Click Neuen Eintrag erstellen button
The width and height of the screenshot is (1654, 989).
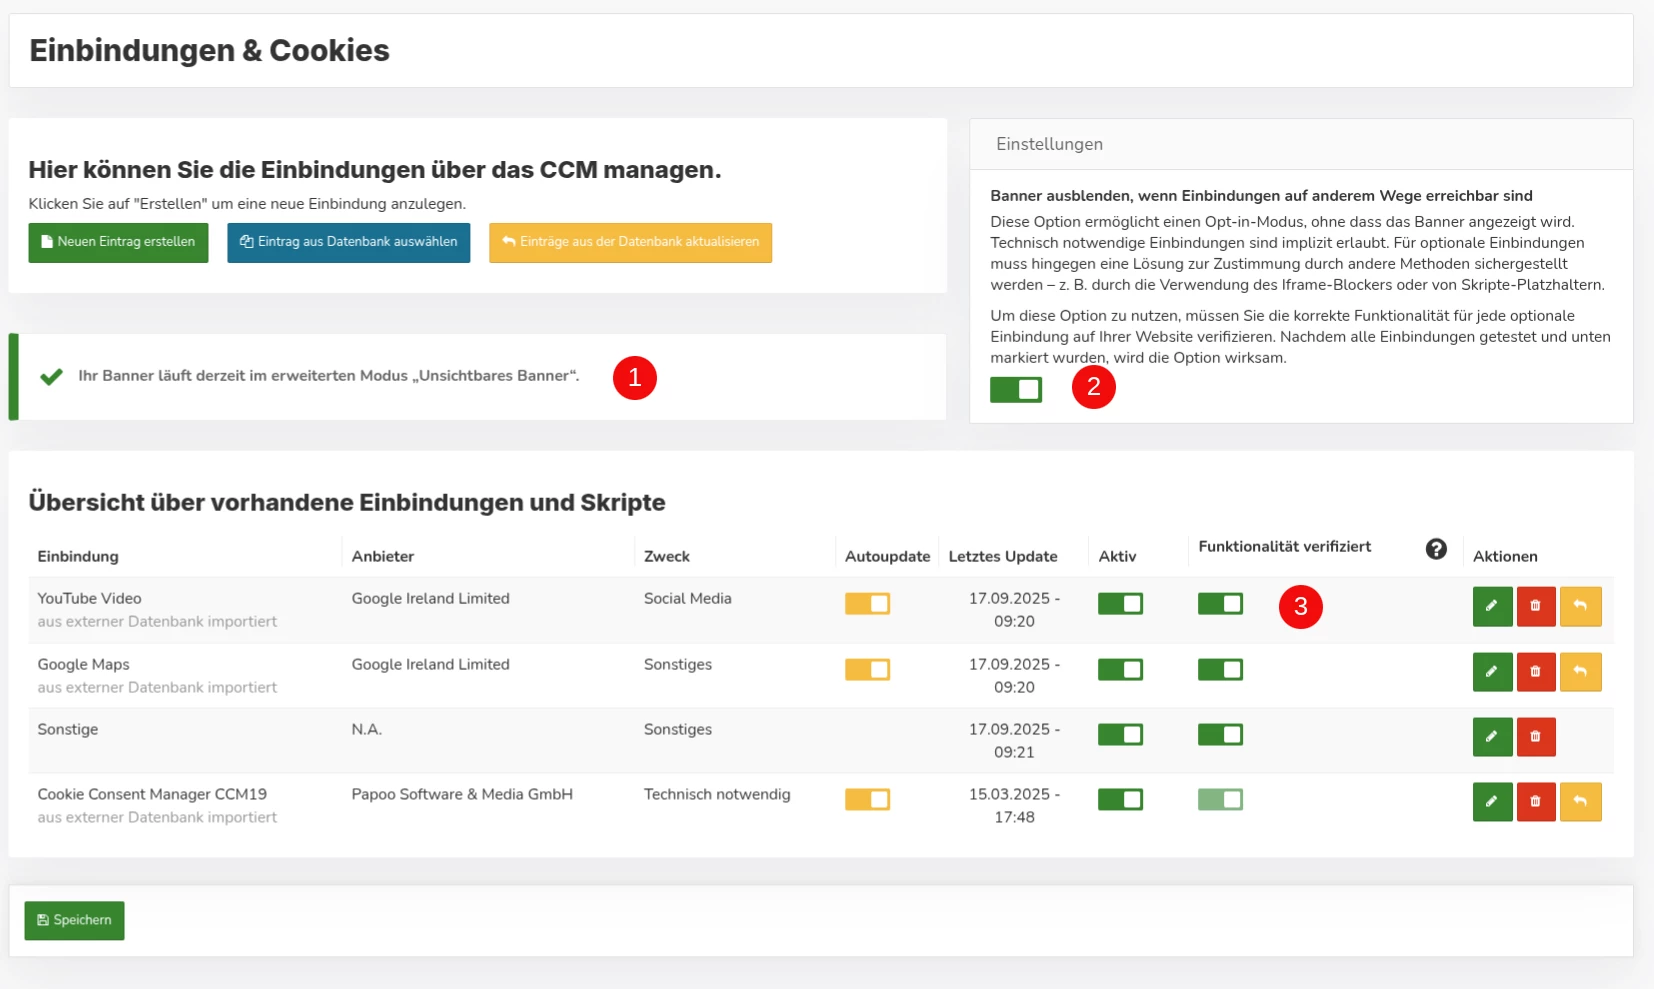click(118, 243)
